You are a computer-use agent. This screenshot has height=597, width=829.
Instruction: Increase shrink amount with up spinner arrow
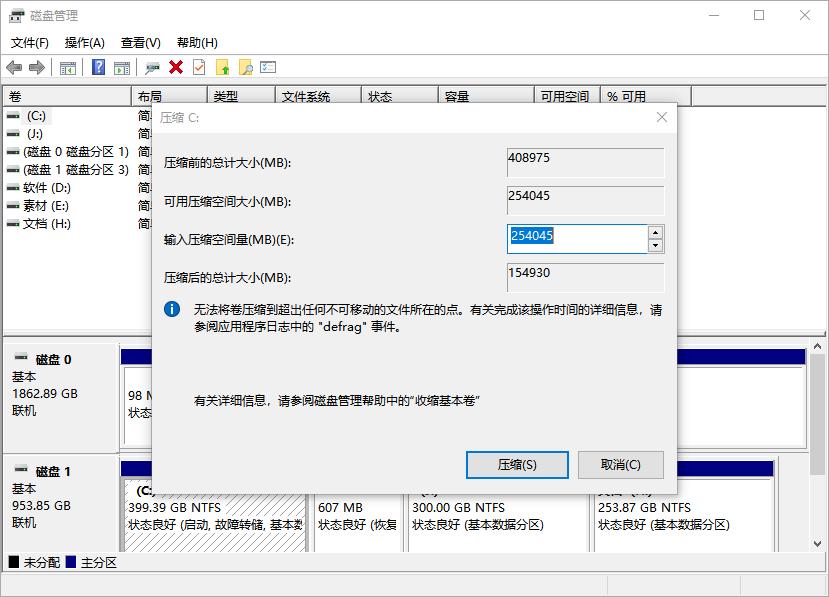click(x=655, y=233)
